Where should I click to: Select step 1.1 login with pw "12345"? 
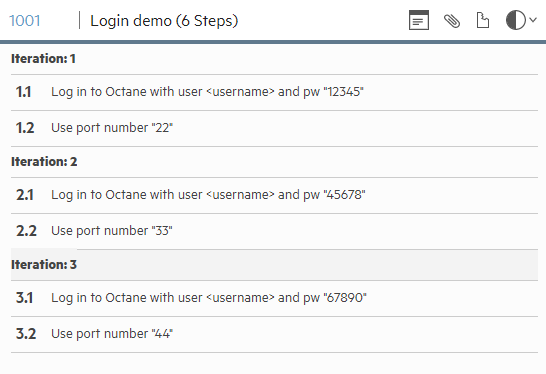click(274, 92)
